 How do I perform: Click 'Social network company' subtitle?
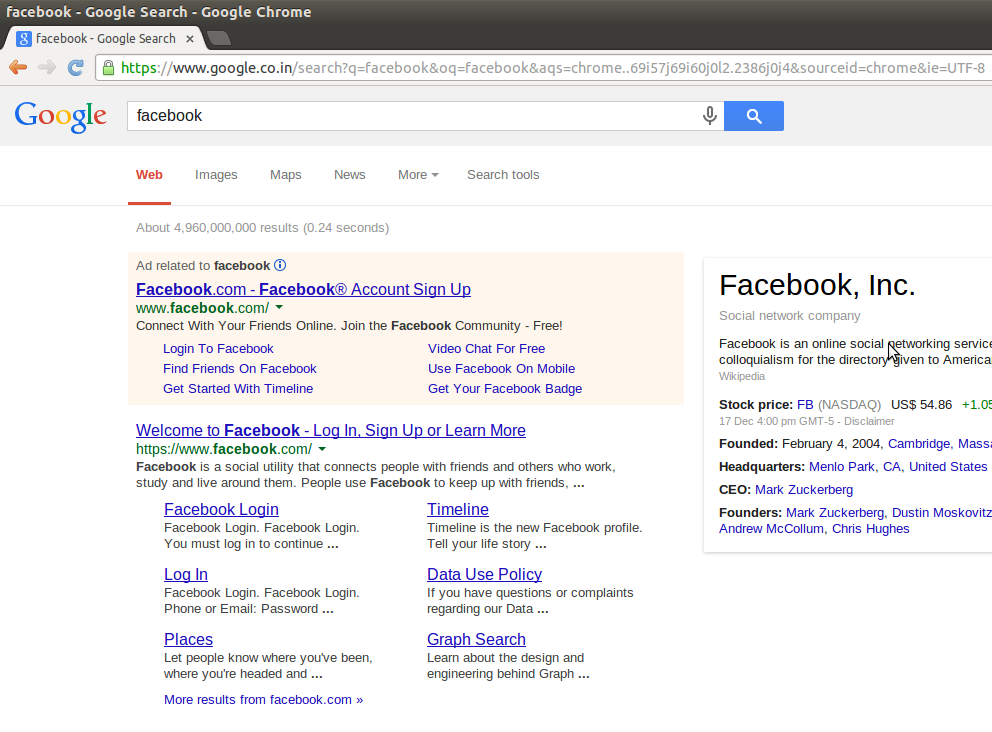point(790,316)
